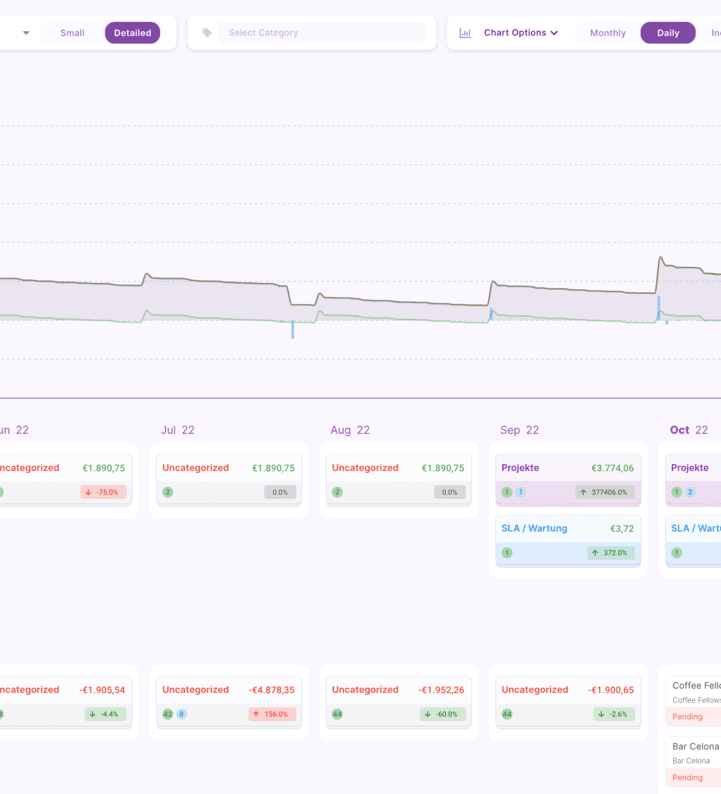The height and width of the screenshot is (794, 721).
Task: Click the blue 8 count badge in Jul expenses
Action: [181, 714]
